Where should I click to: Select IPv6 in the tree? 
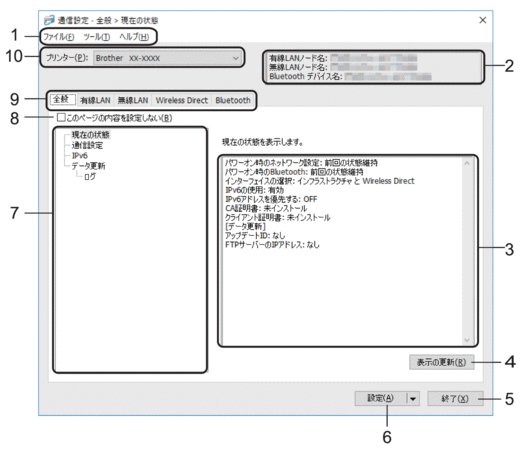coord(80,156)
